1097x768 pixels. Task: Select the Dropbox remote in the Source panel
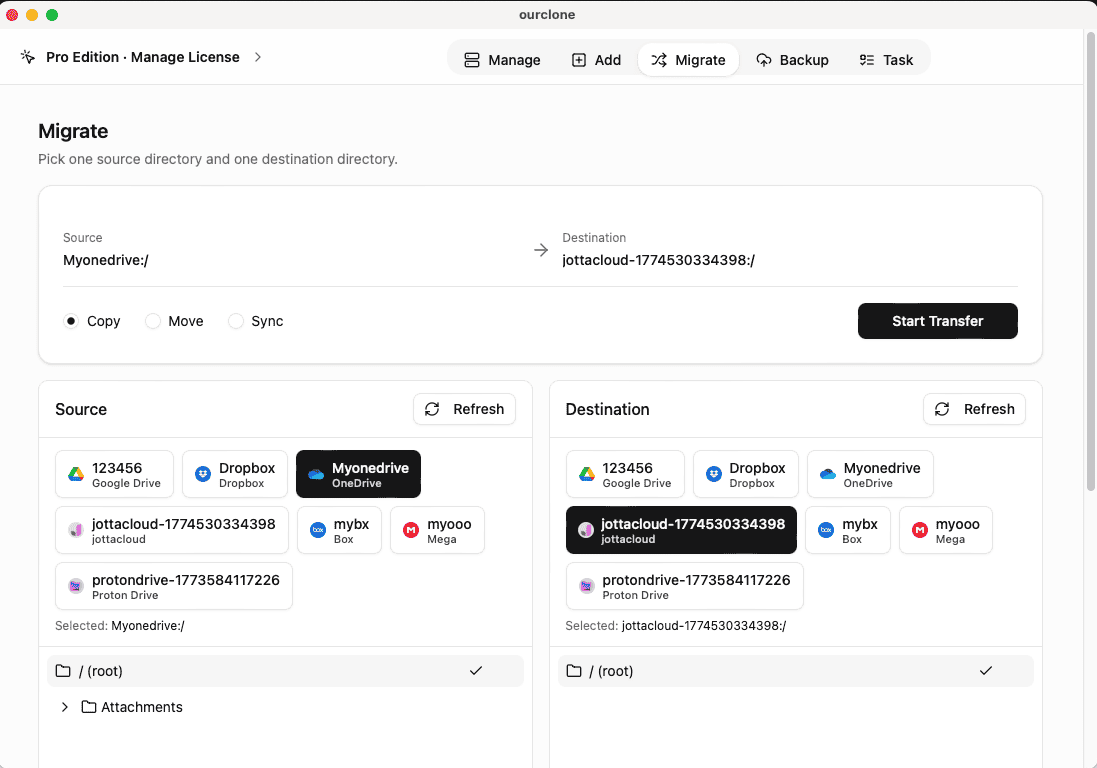235,473
